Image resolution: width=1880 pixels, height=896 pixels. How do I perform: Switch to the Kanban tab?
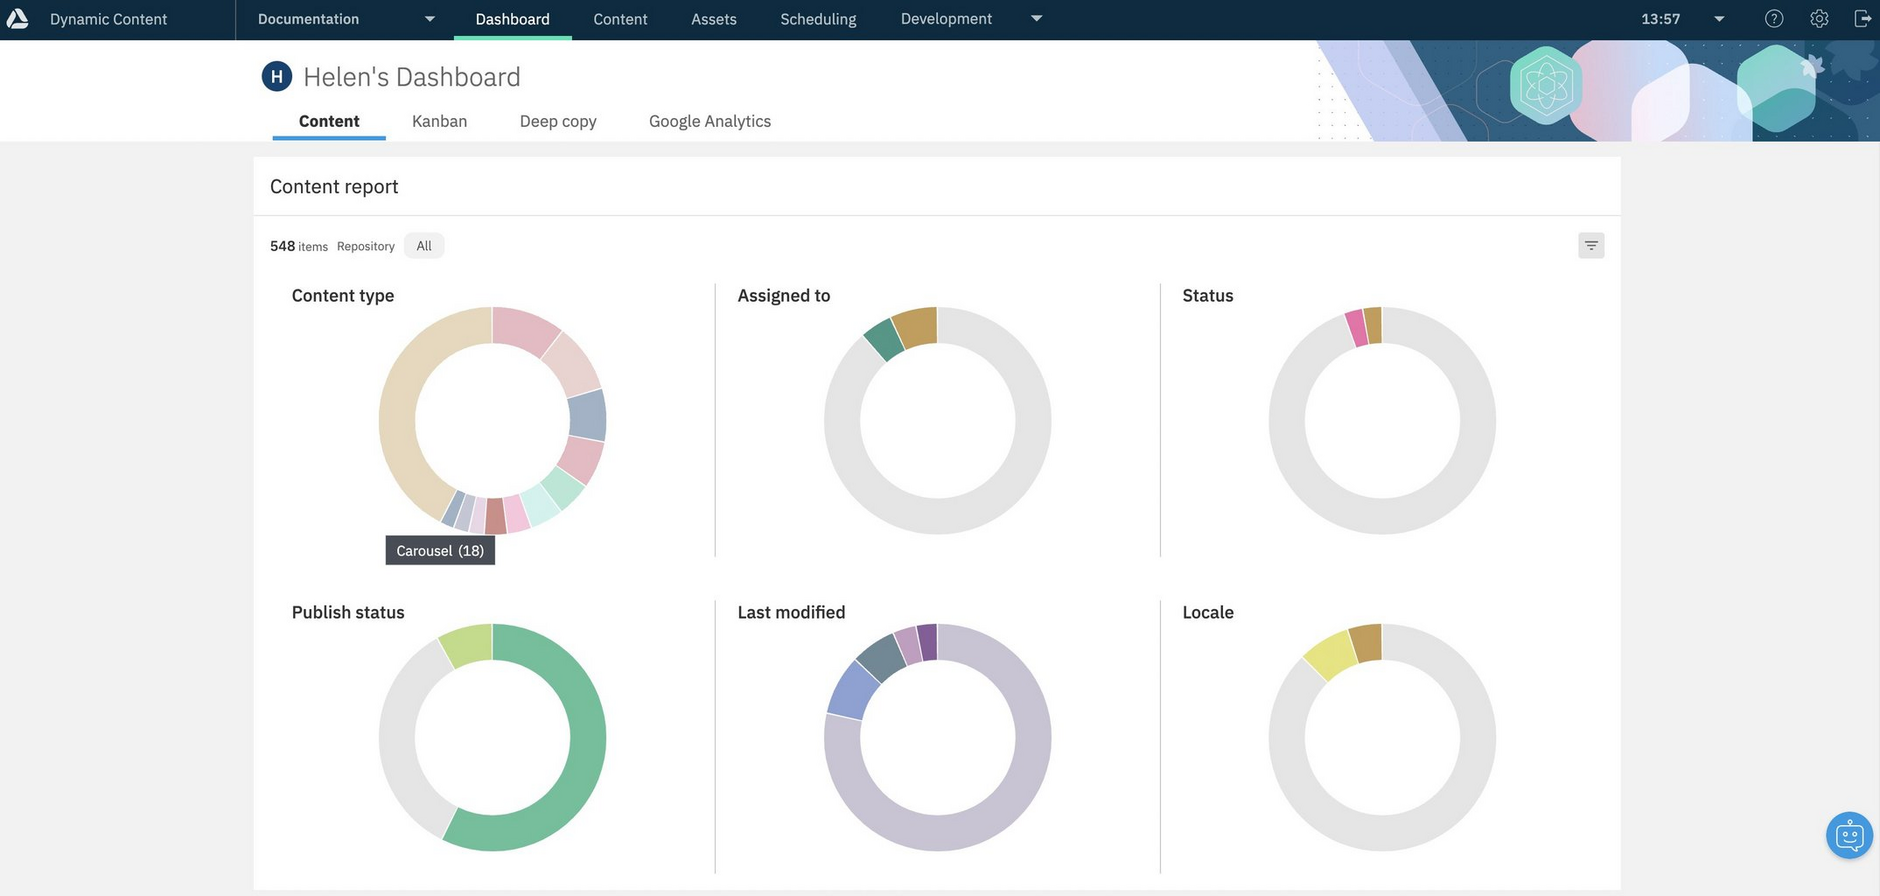click(439, 121)
